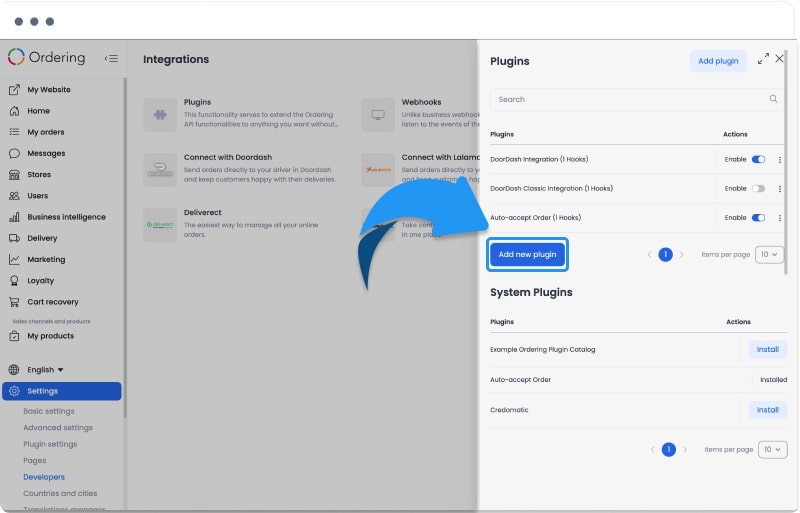Click the Cart recovery cart icon

click(14, 302)
